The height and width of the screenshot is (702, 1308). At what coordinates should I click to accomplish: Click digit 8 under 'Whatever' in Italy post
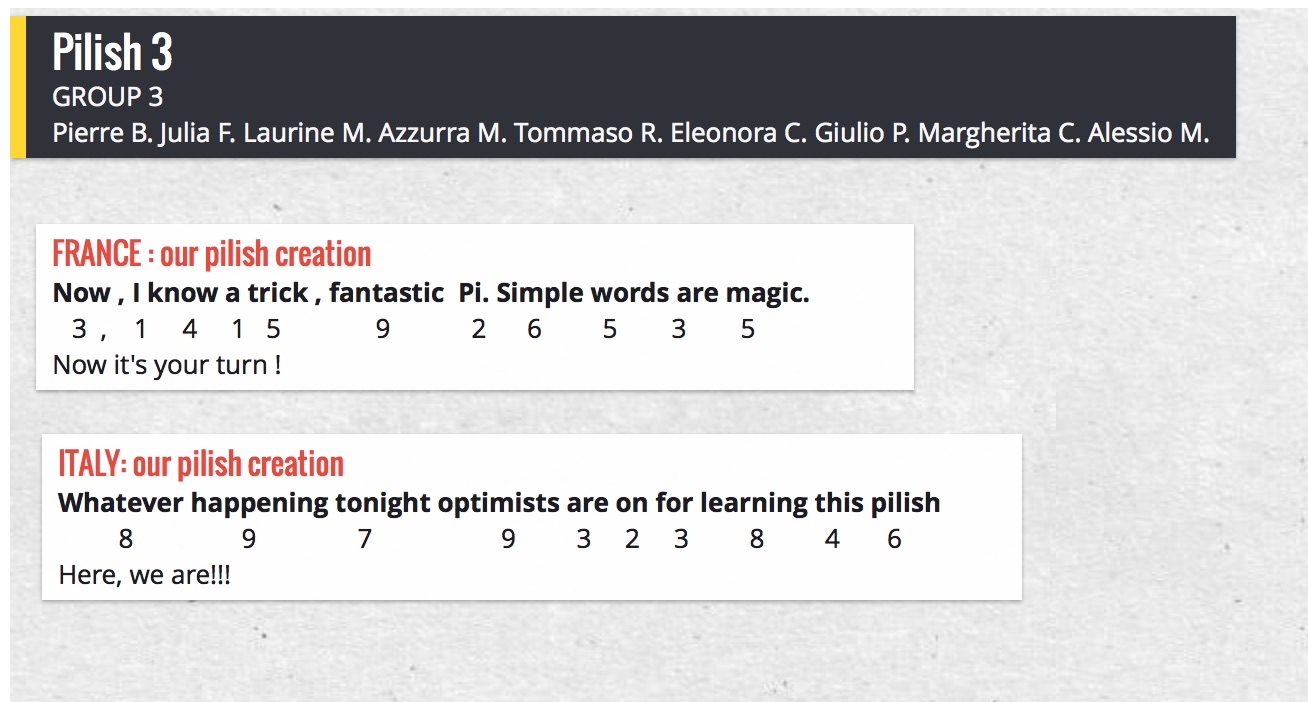[x=125, y=539]
